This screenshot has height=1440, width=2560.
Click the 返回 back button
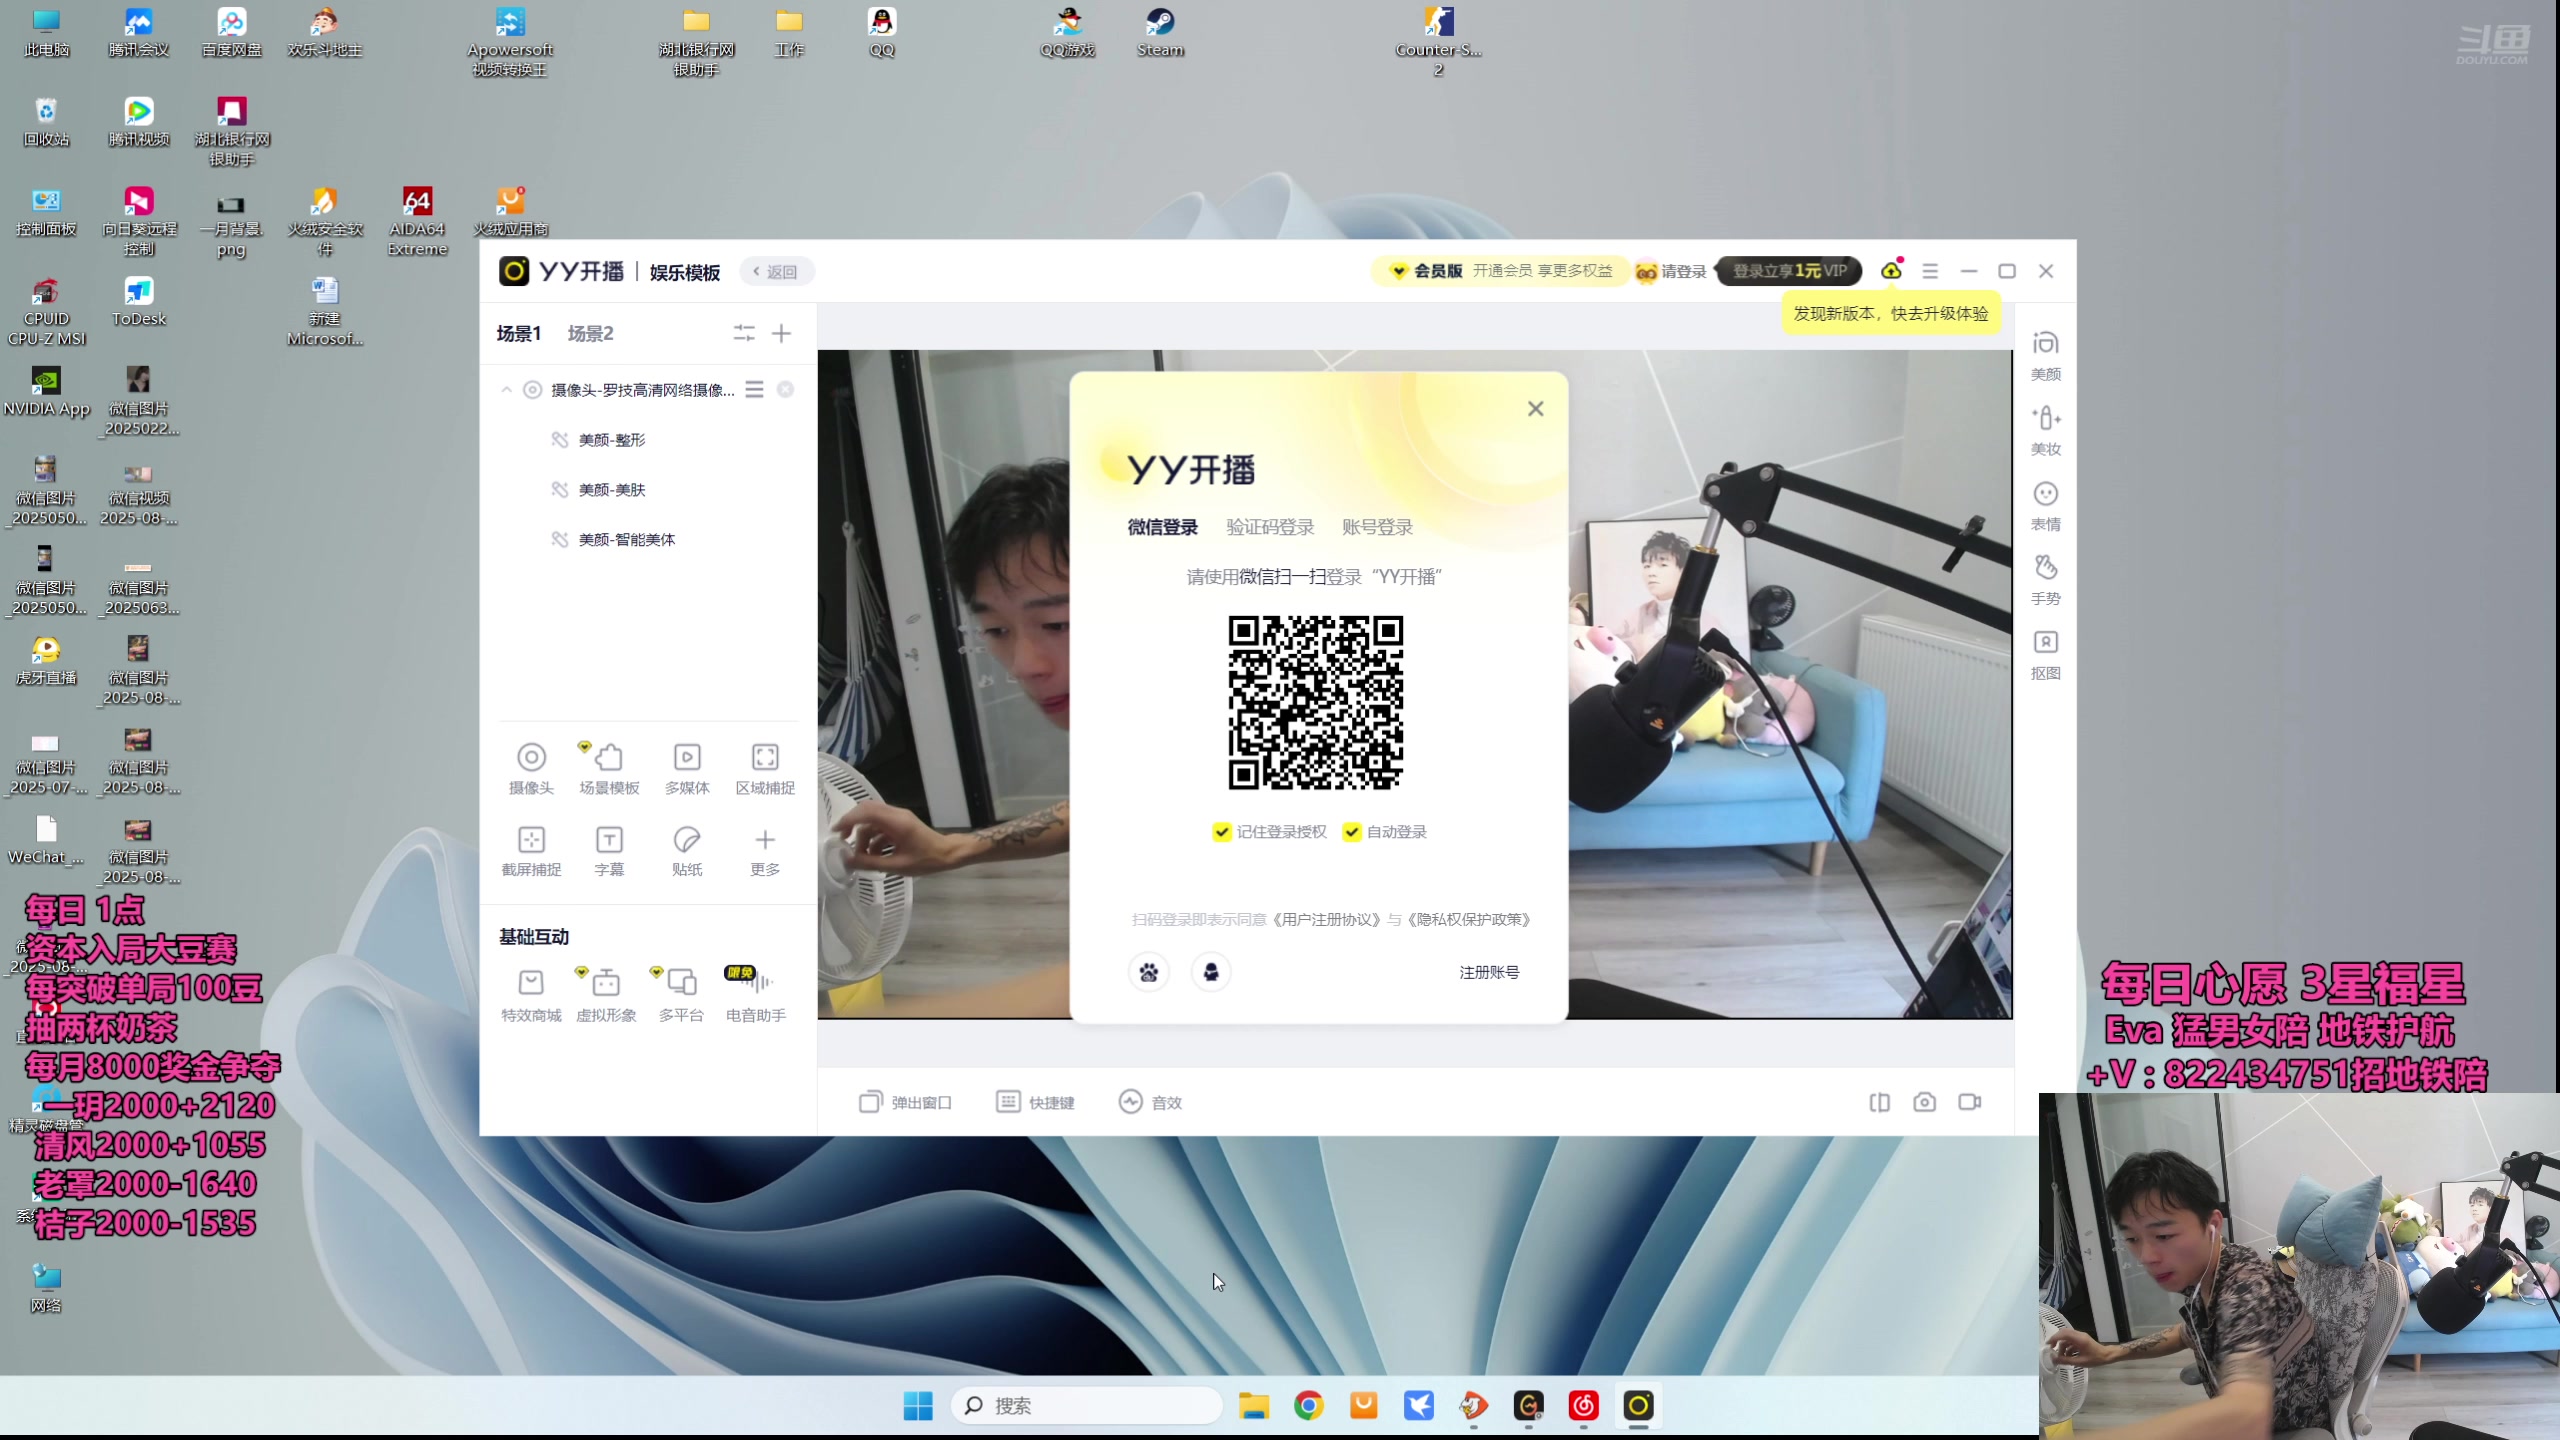point(777,271)
